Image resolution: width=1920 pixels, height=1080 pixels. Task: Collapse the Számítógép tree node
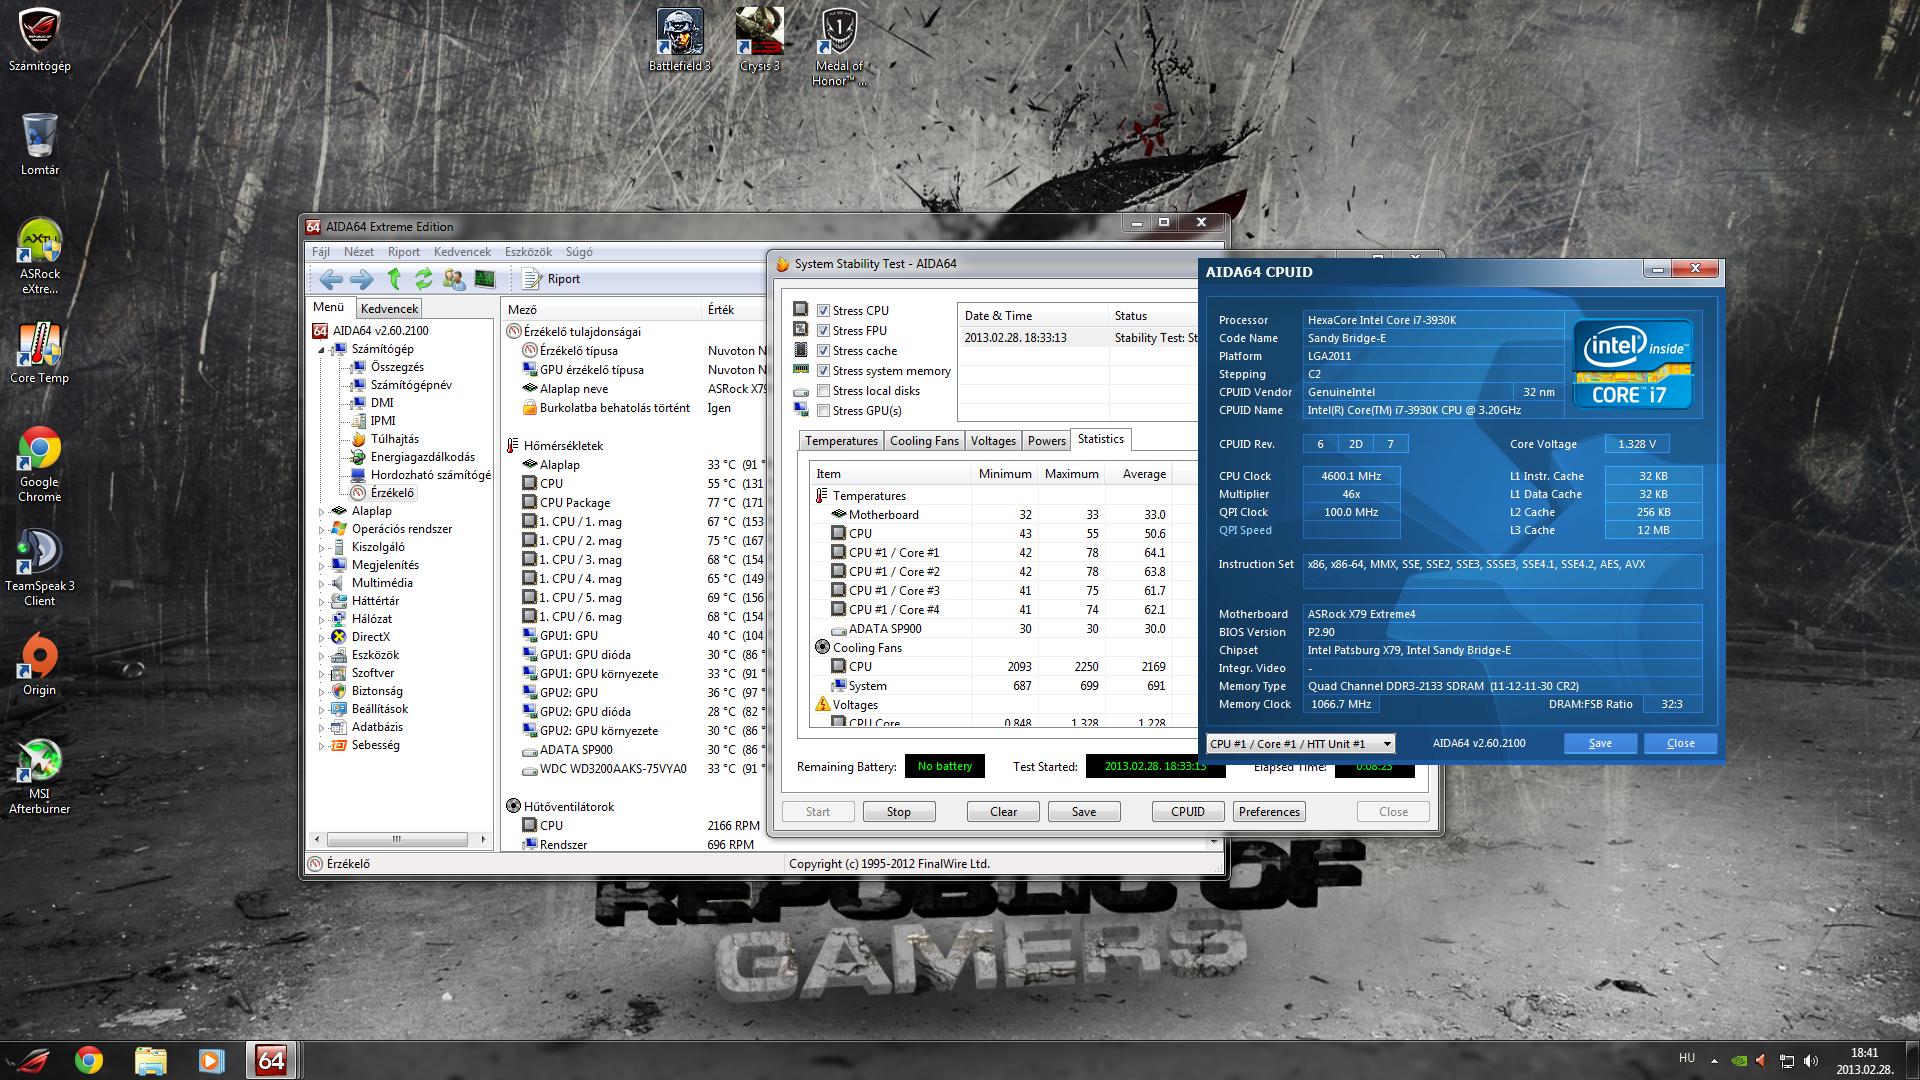pos(322,350)
